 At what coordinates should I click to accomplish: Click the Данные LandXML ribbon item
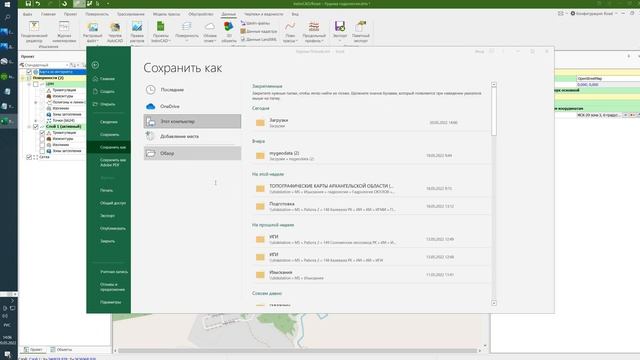(x=259, y=39)
